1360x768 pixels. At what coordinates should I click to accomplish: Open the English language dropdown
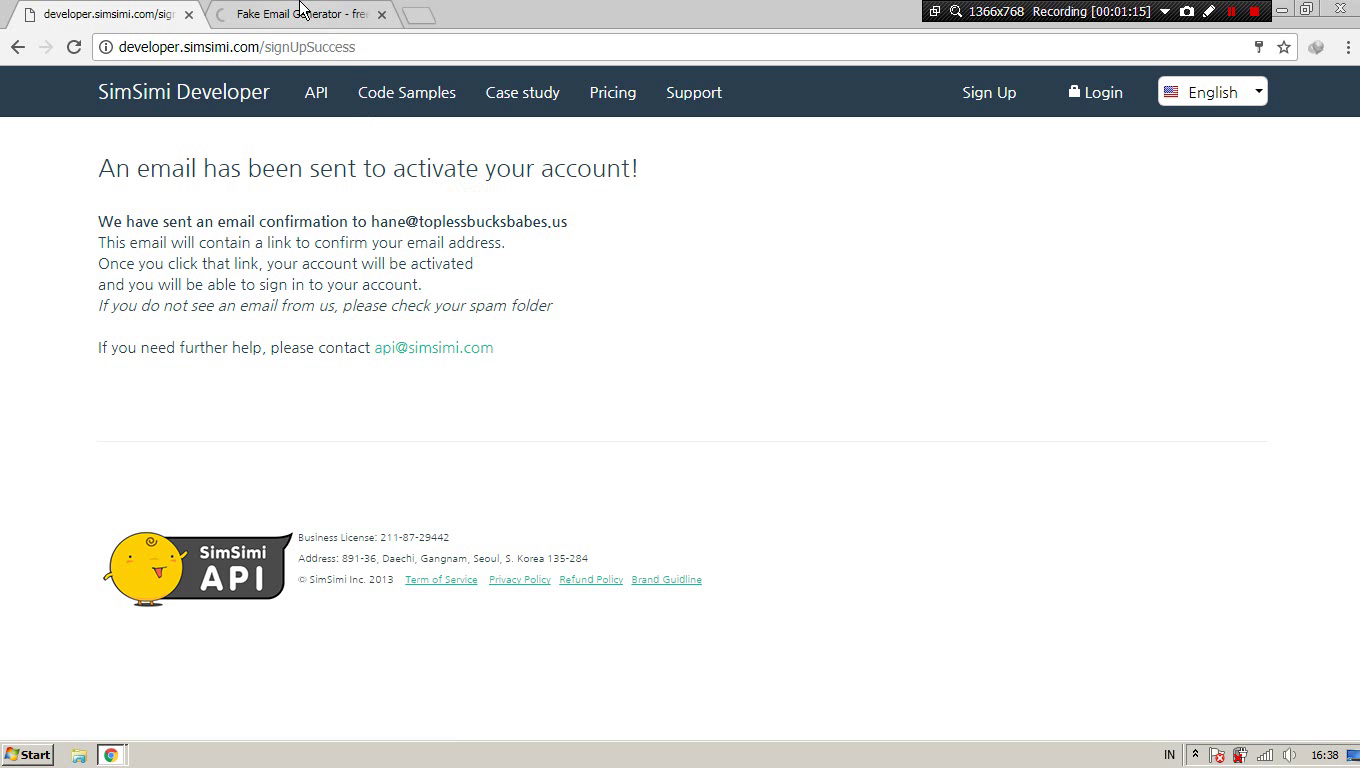pos(1213,91)
